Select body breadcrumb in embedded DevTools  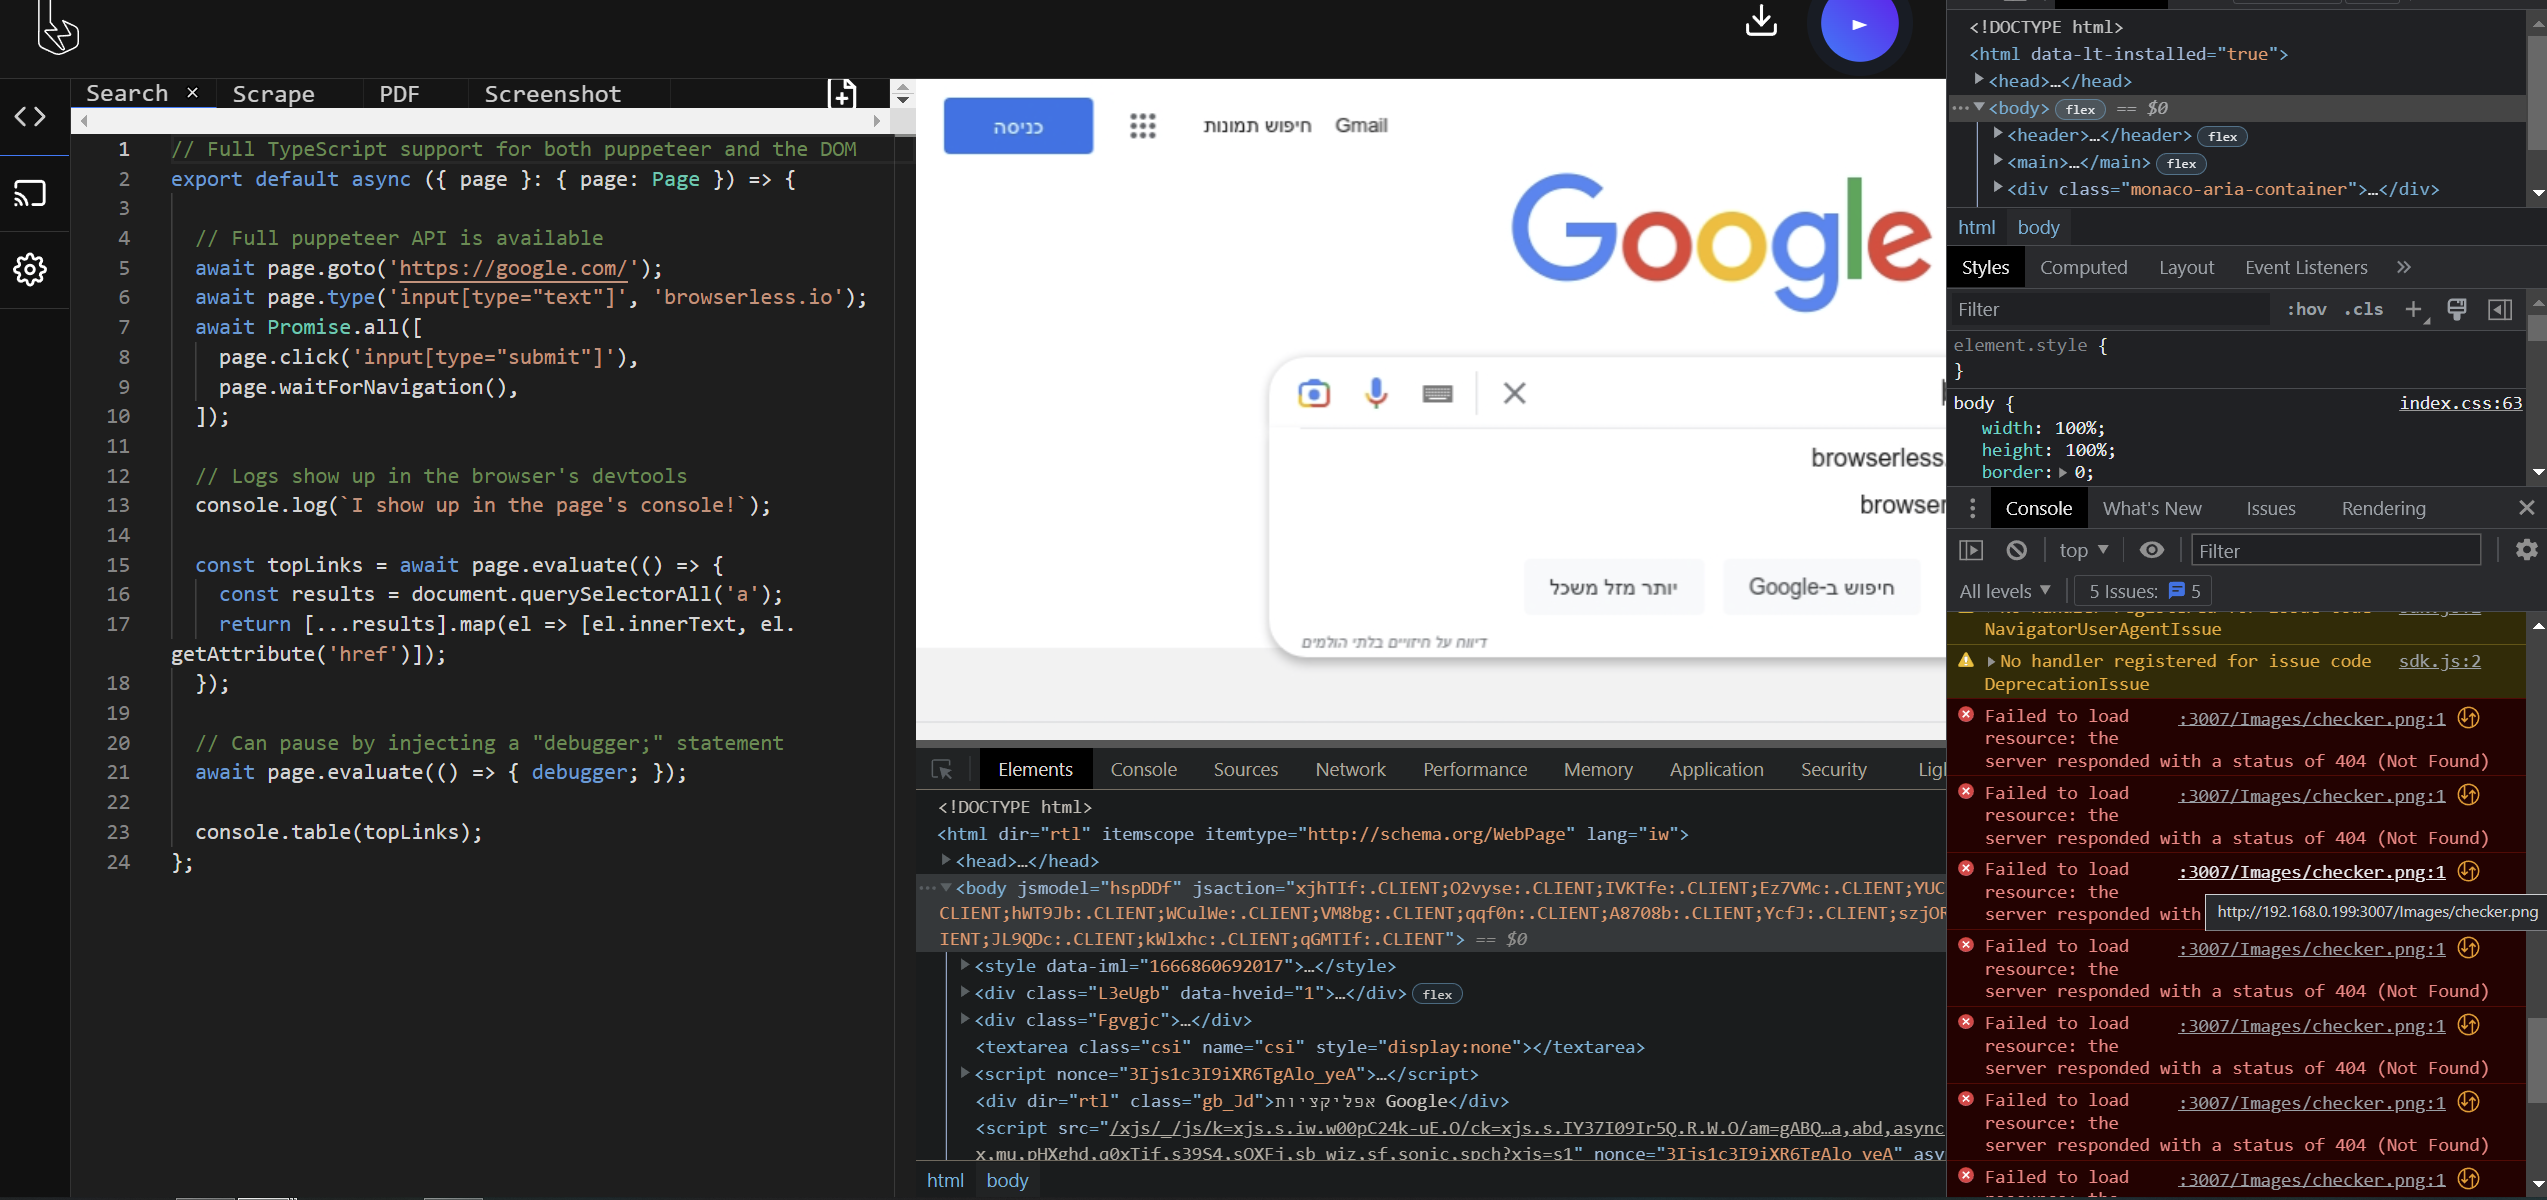[x=1007, y=1180]
